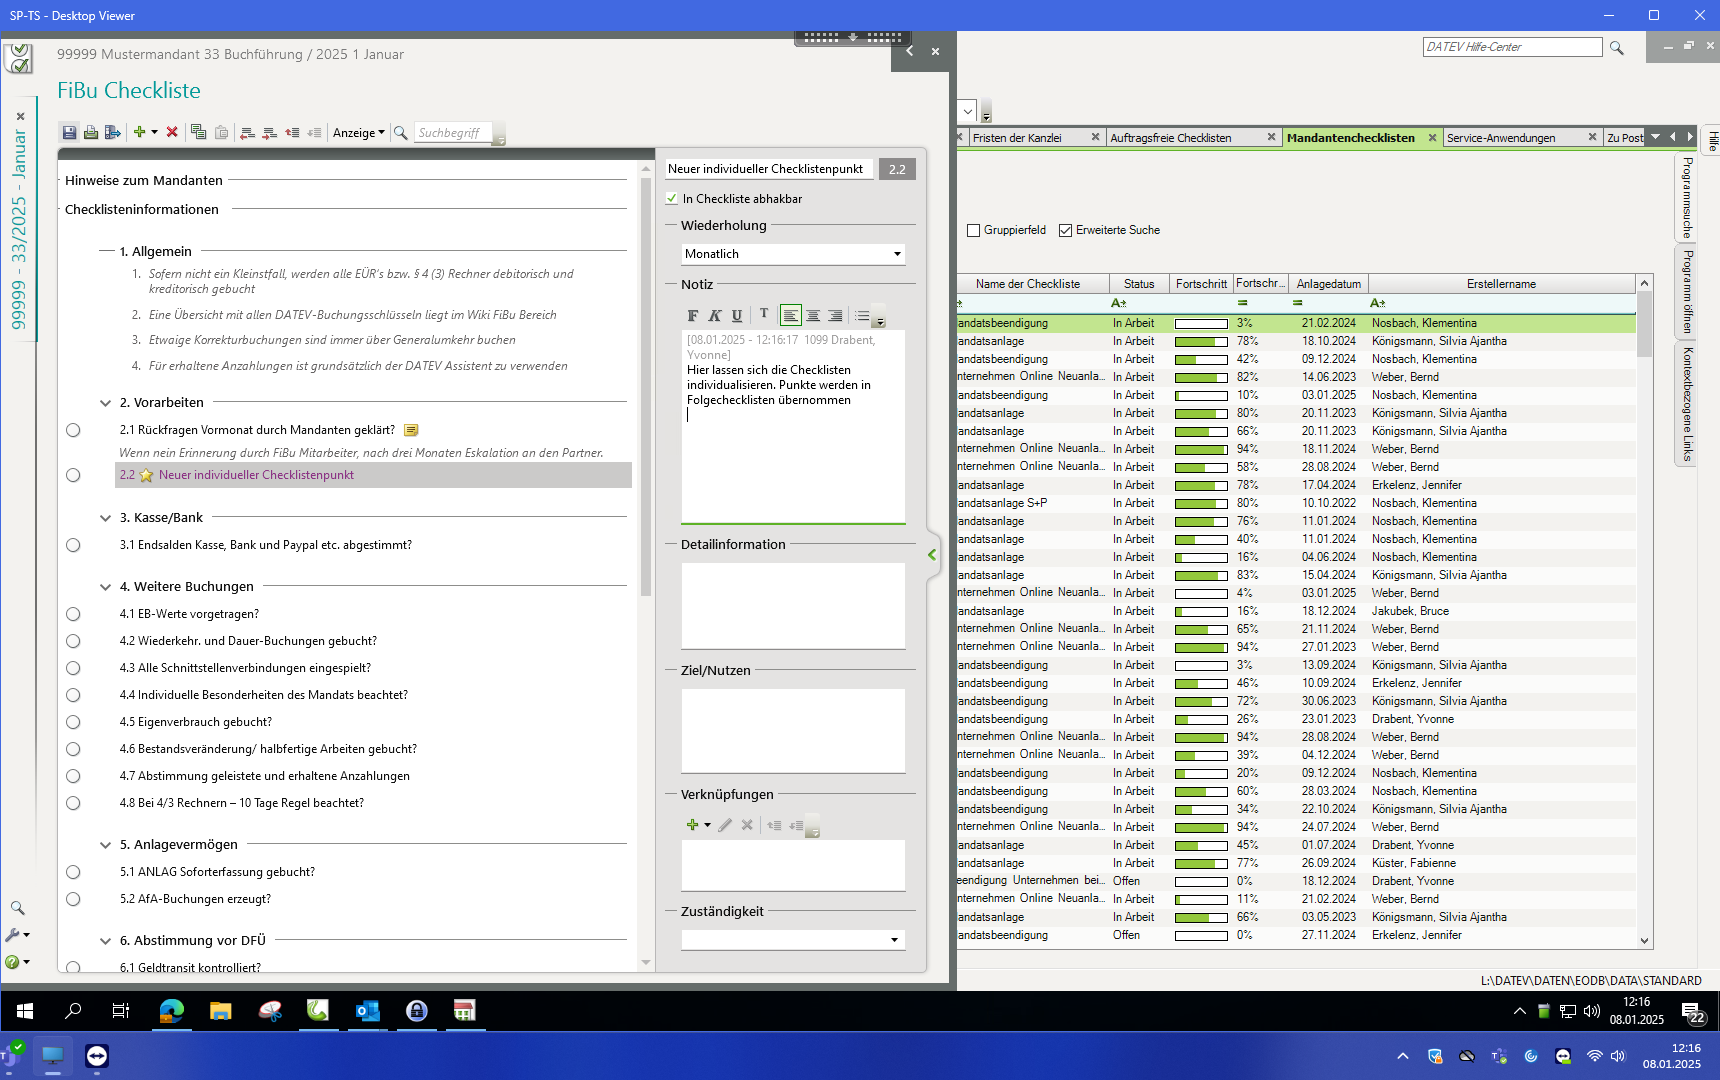
Task: Add a link under Verknüpfungen
Action: point(692,825)
